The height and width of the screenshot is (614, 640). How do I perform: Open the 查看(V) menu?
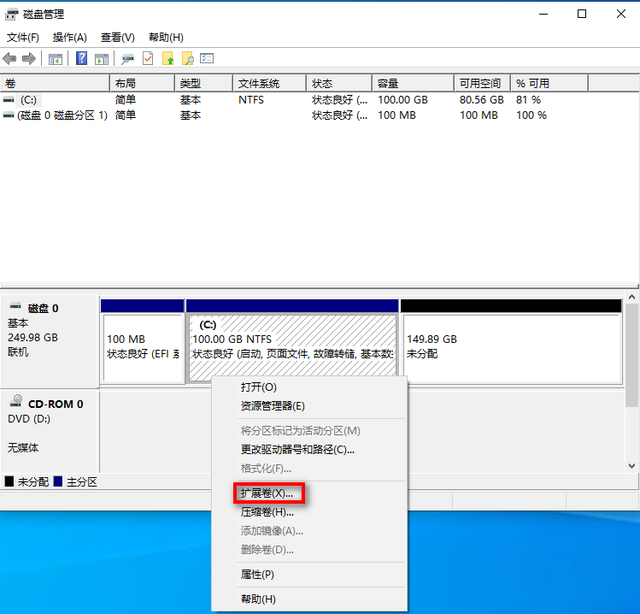117,37
